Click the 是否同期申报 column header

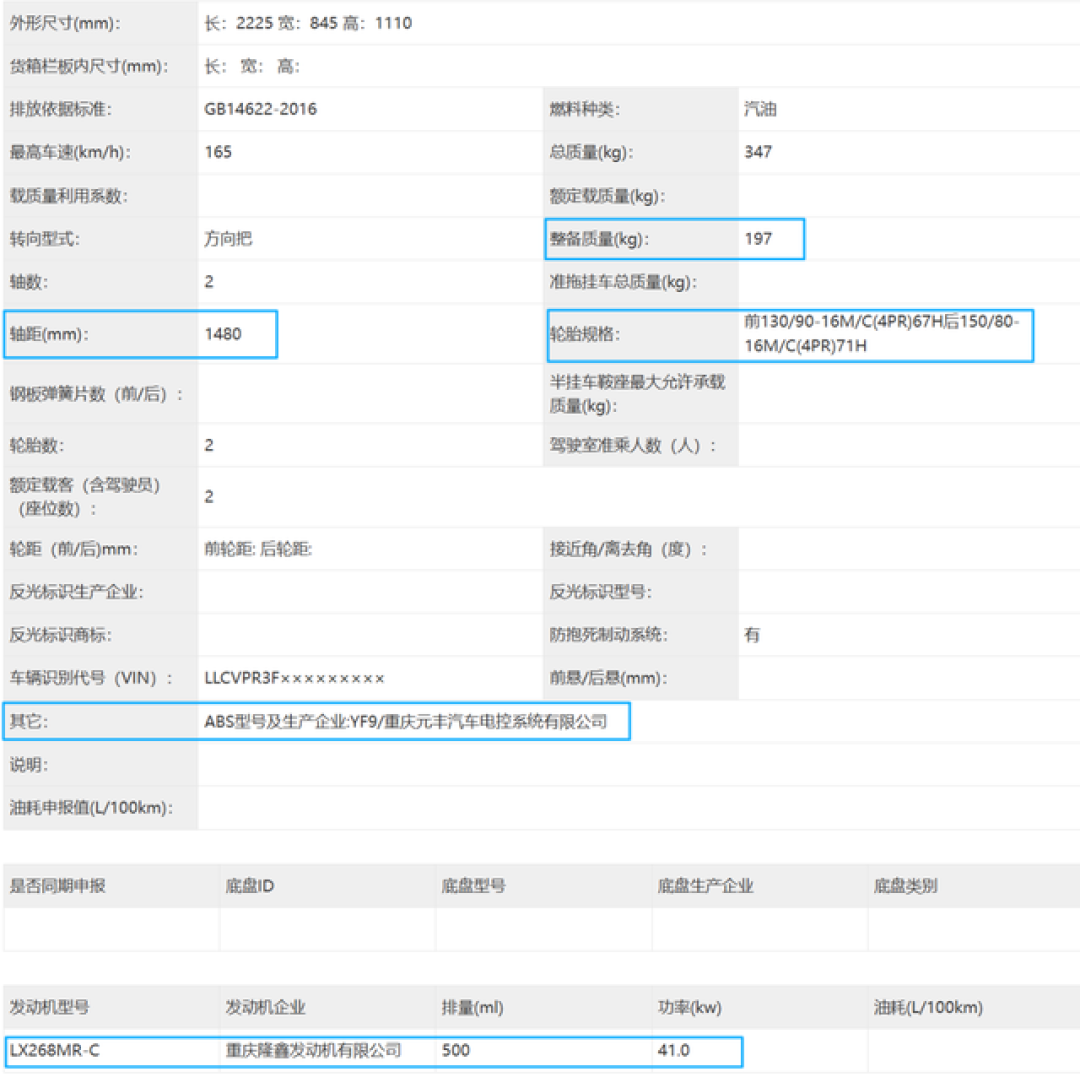(57, 886)
